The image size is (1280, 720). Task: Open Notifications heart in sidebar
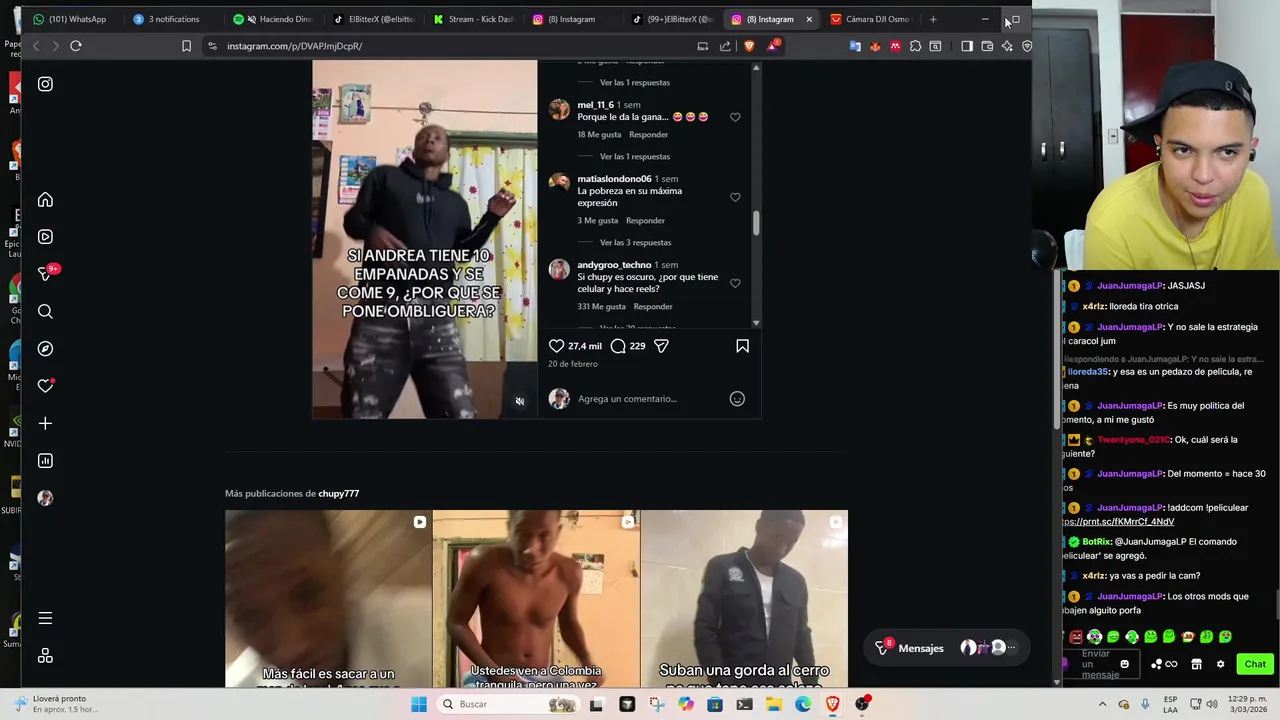(x=45, y=386)
